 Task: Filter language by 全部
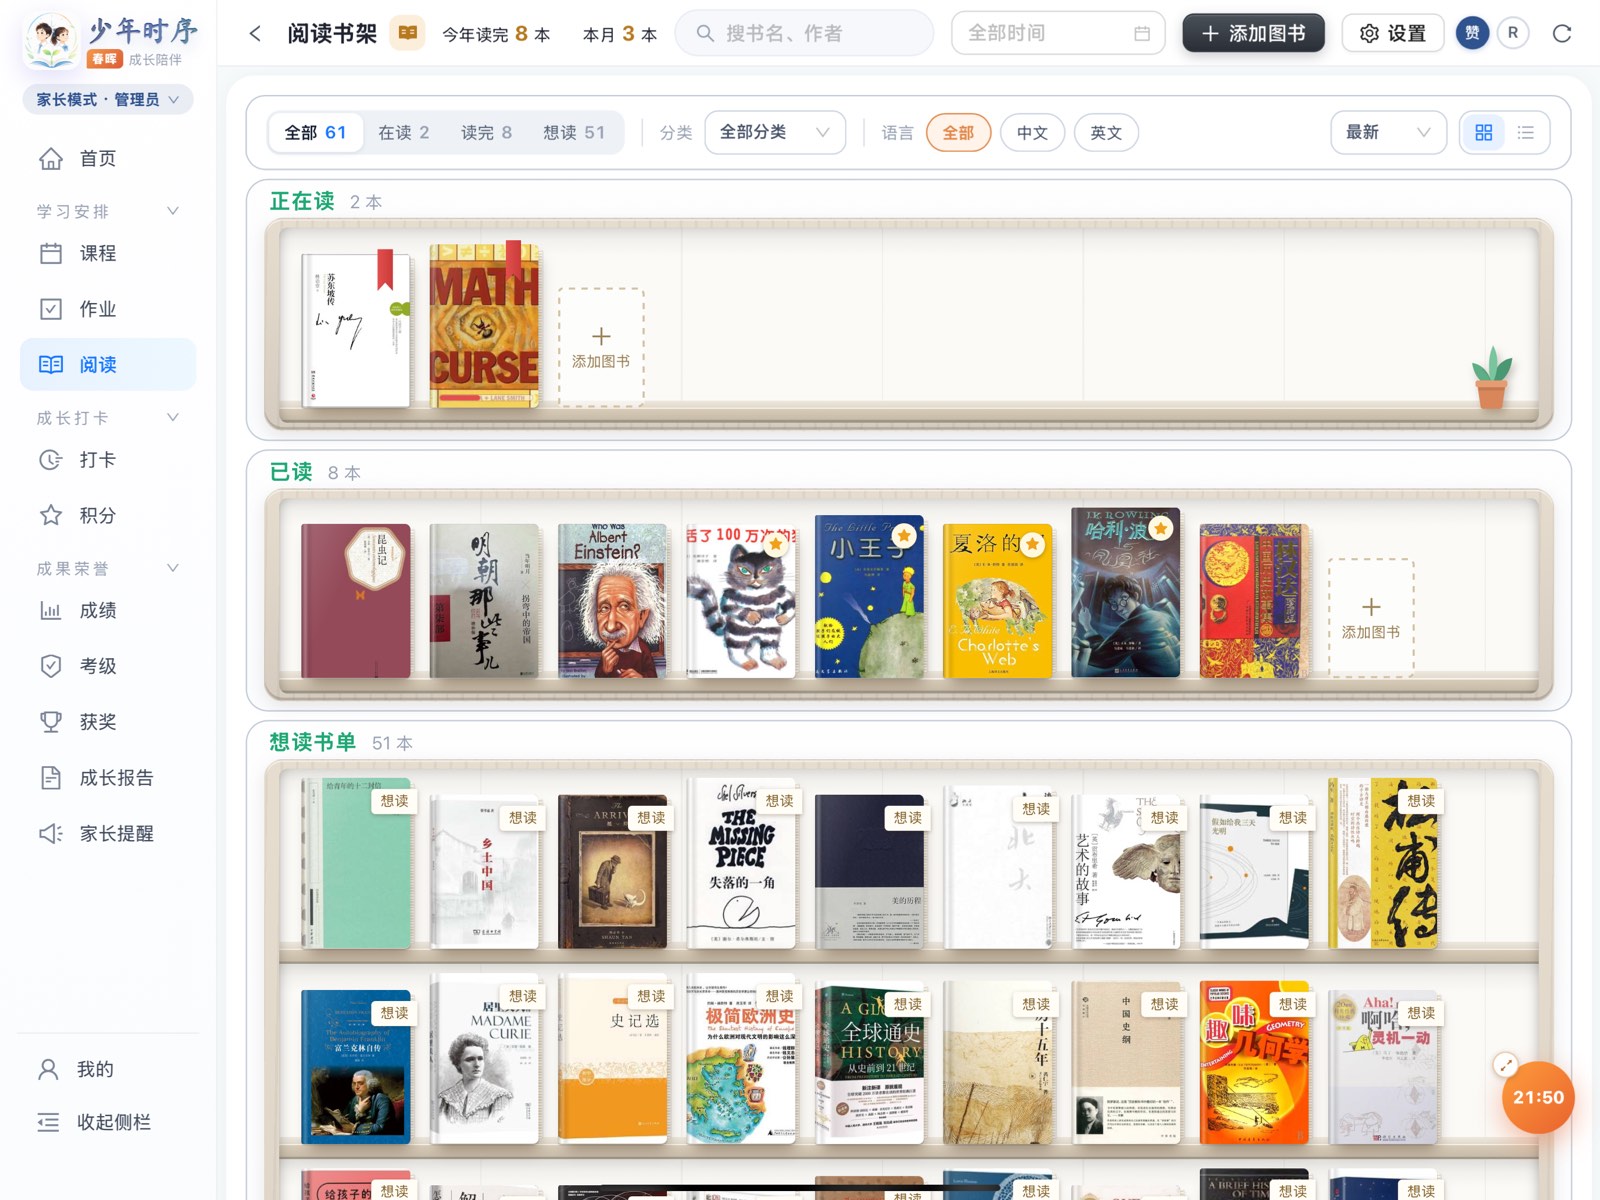[958, 133]
